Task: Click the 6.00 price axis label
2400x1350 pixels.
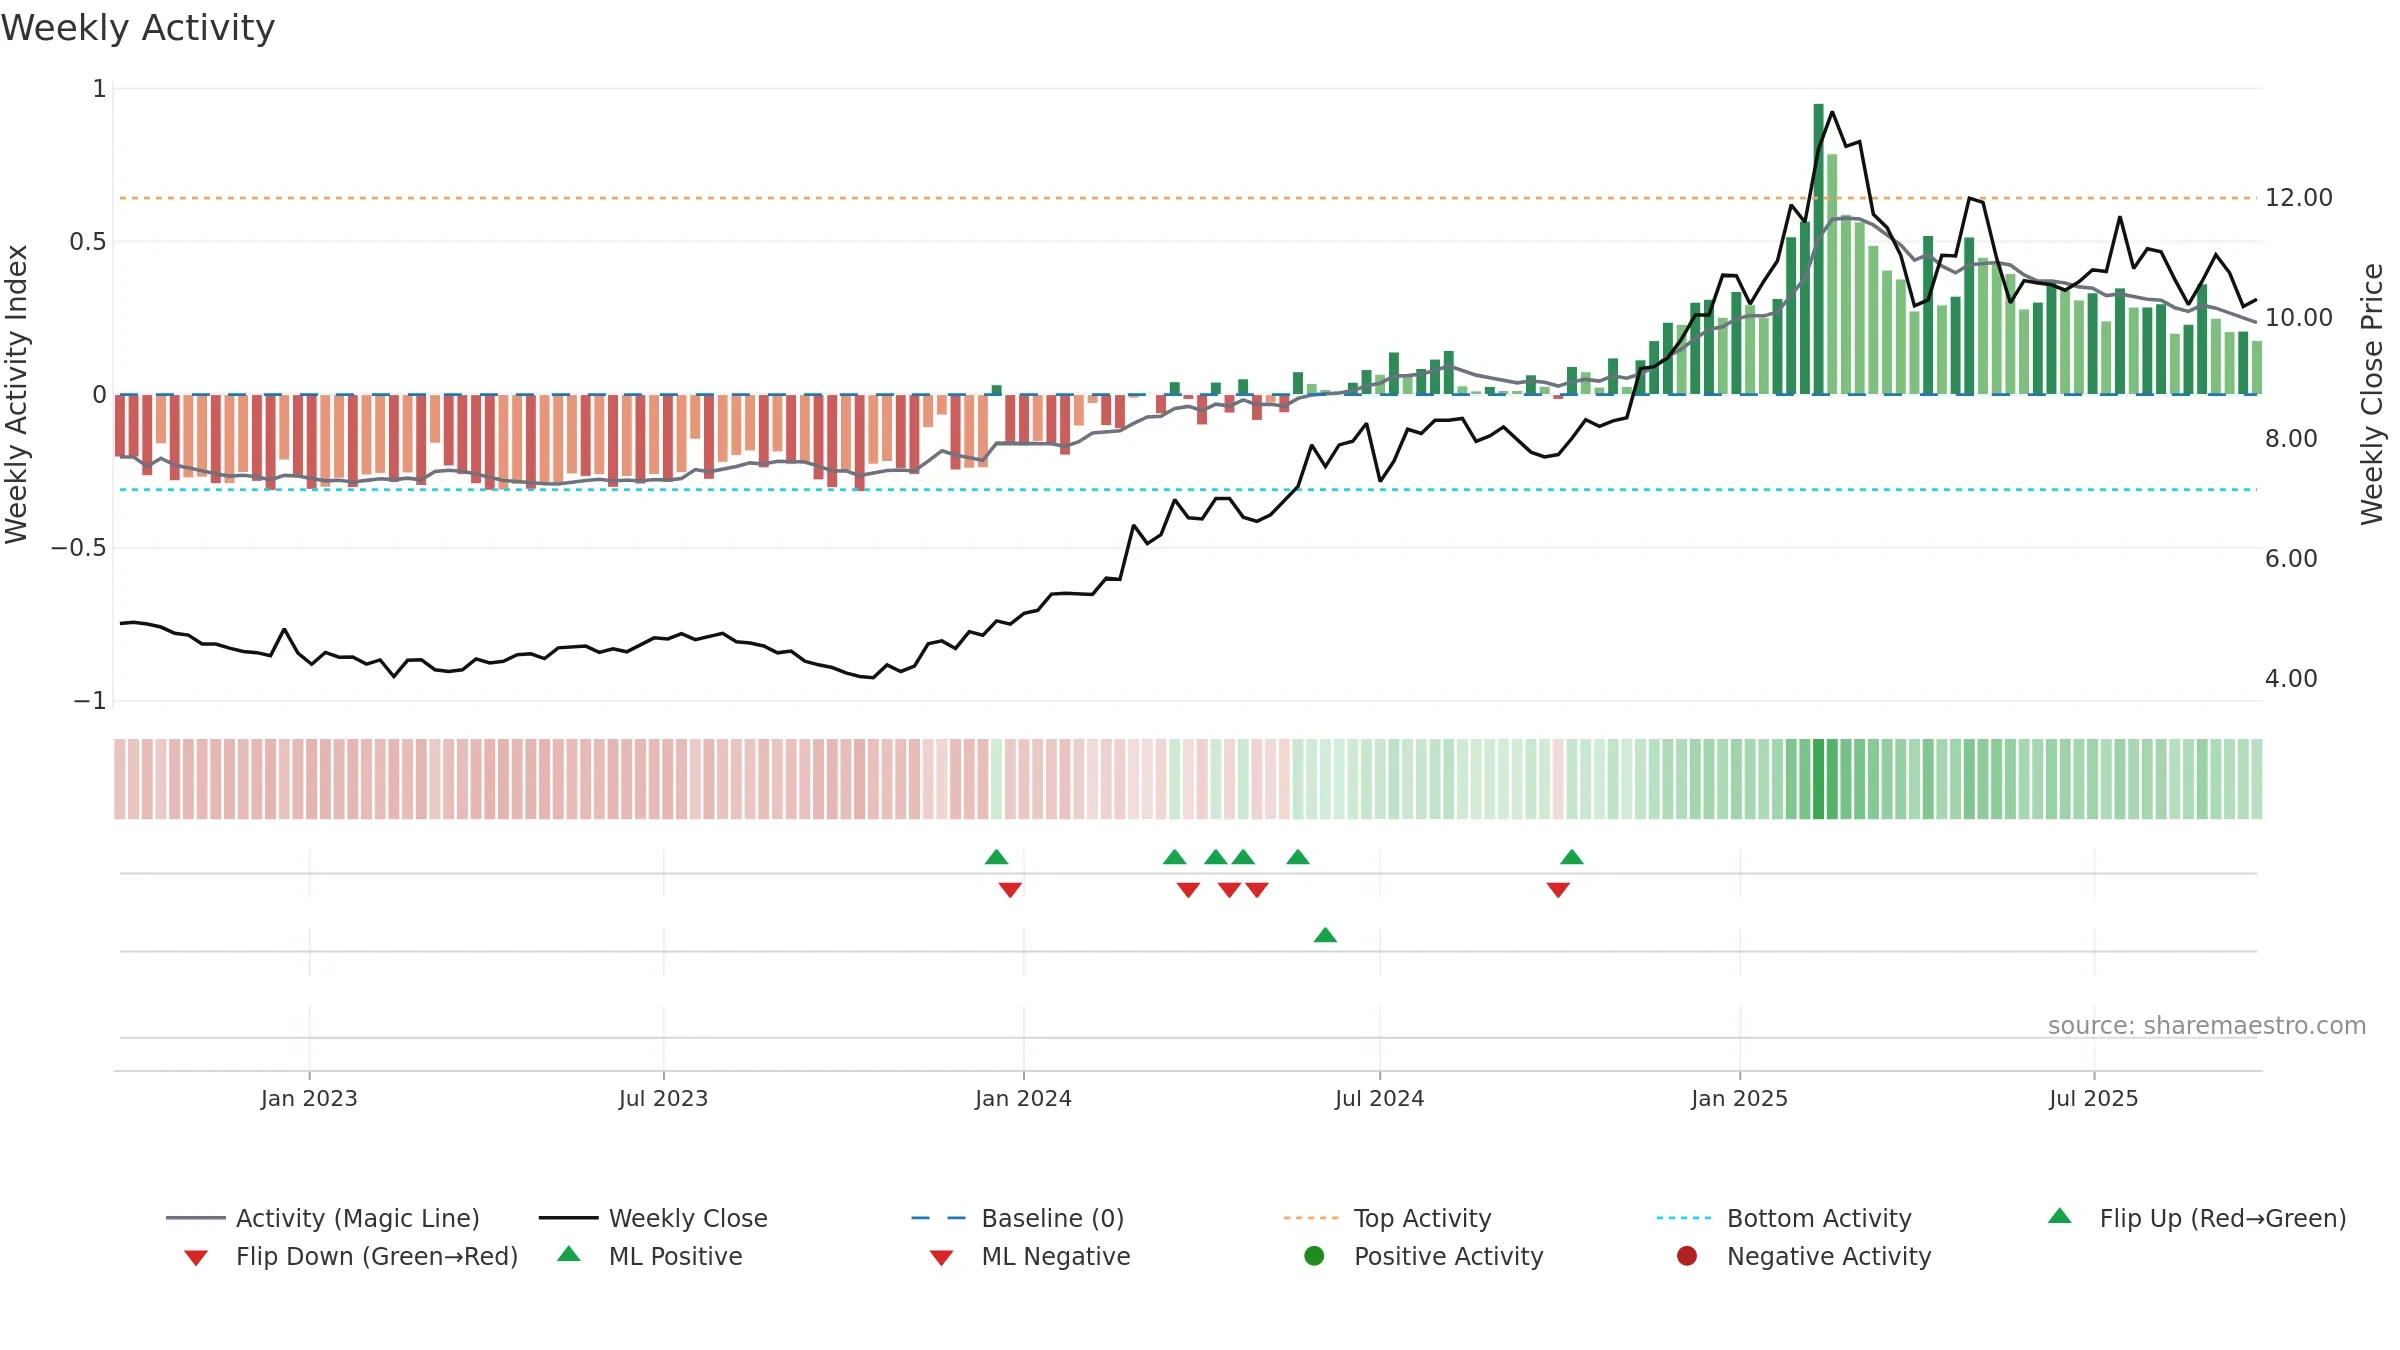Action: 2291,558
